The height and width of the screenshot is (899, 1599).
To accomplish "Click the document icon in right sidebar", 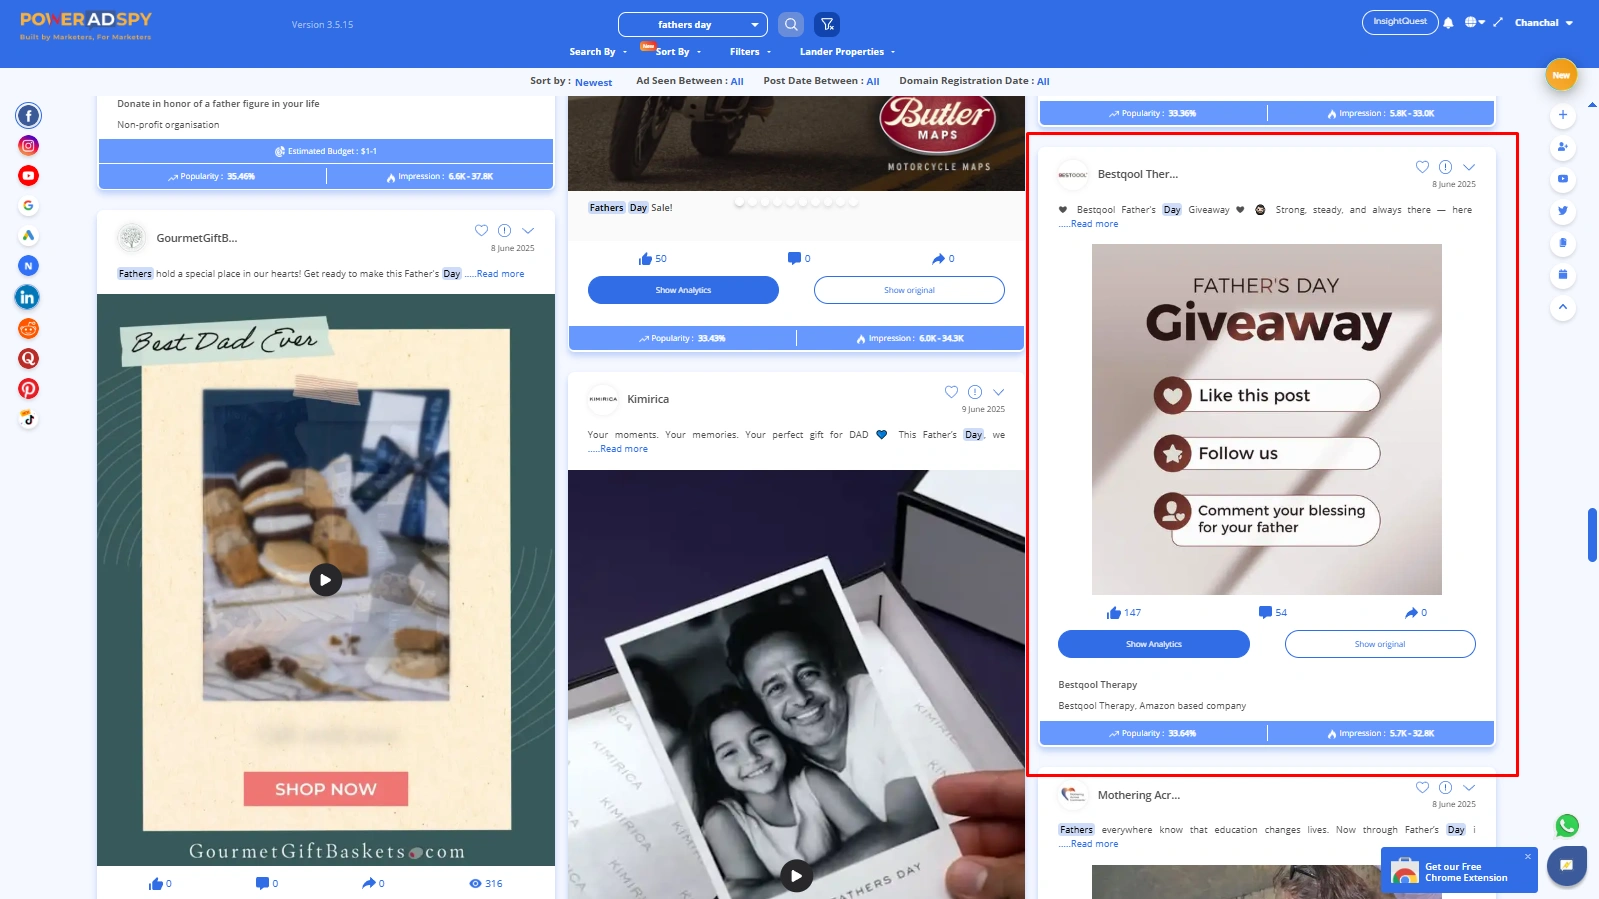I will click(1563, 243).
